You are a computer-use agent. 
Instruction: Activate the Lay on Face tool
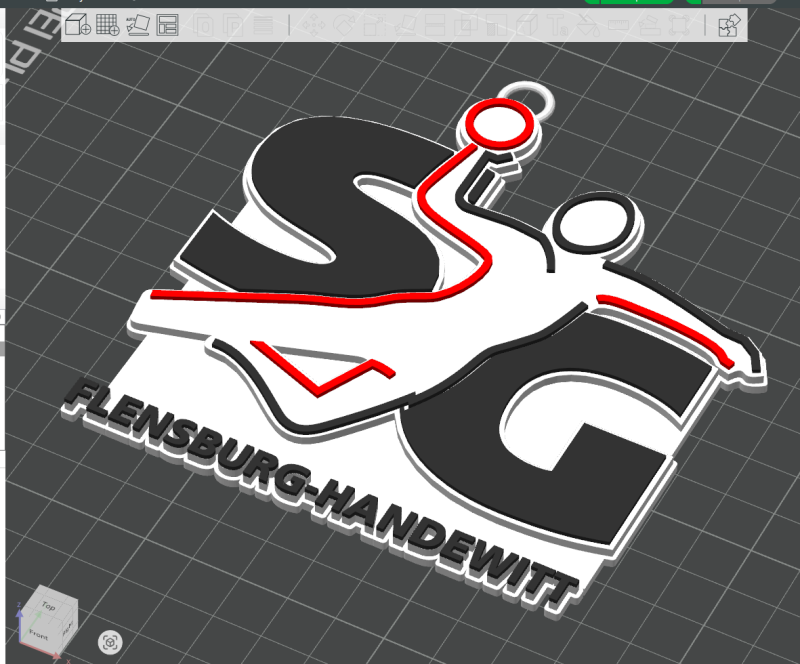point(404,25)
